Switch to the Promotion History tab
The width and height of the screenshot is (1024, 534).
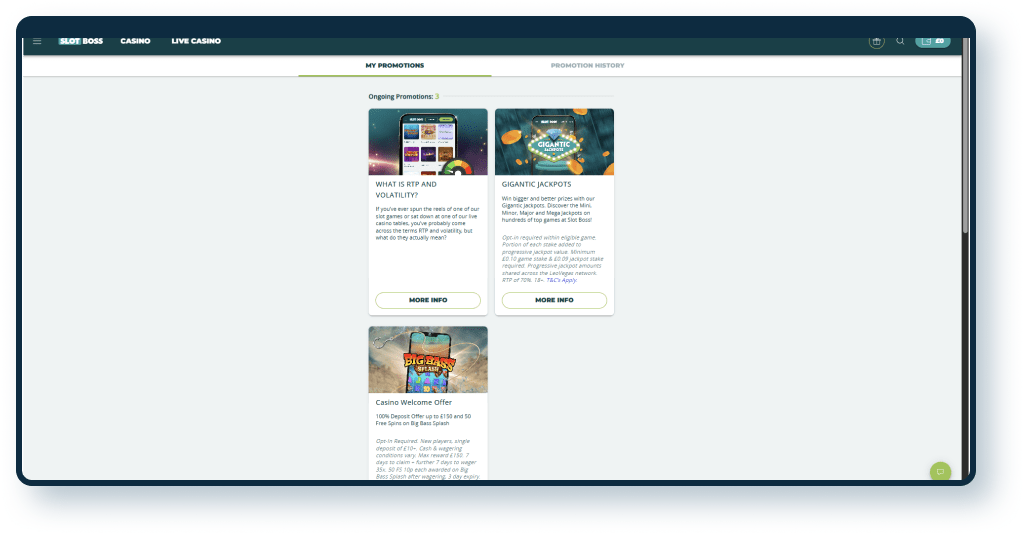tap(587, 65)
